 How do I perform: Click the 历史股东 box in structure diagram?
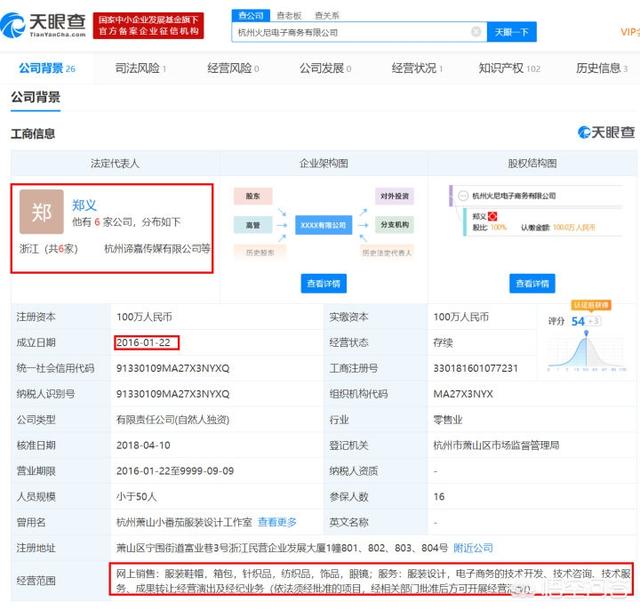pos(260,253)
